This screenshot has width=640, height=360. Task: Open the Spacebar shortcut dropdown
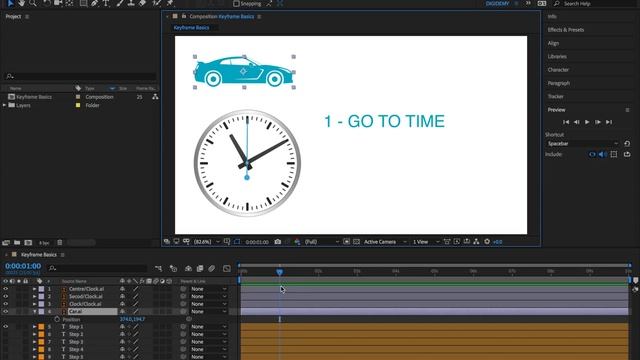[582, 144]
